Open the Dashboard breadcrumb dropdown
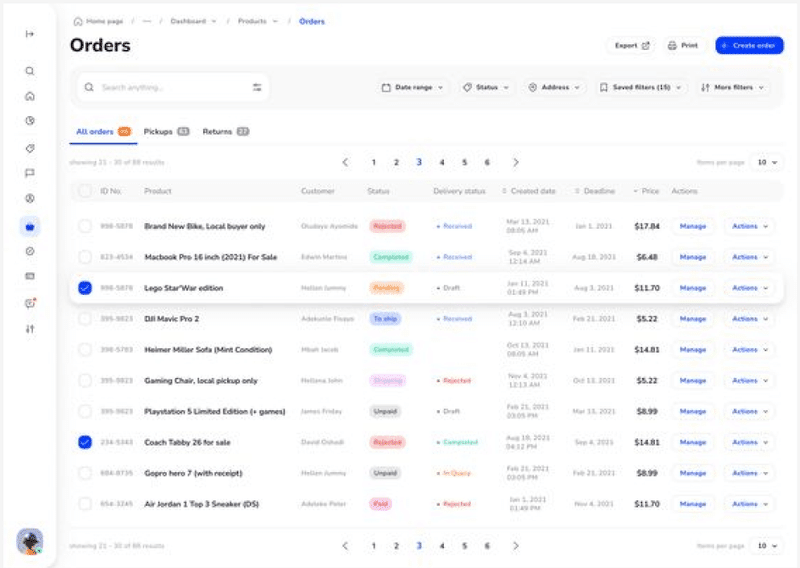The height and width of the screenshot is (568, 800). [193, 21]
